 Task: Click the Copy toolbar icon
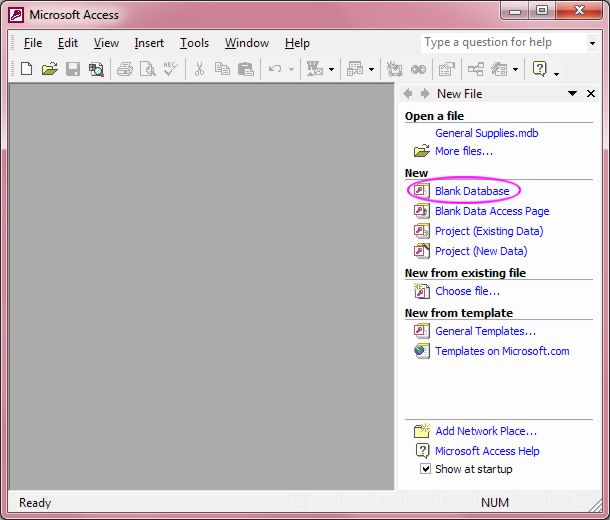222,69
